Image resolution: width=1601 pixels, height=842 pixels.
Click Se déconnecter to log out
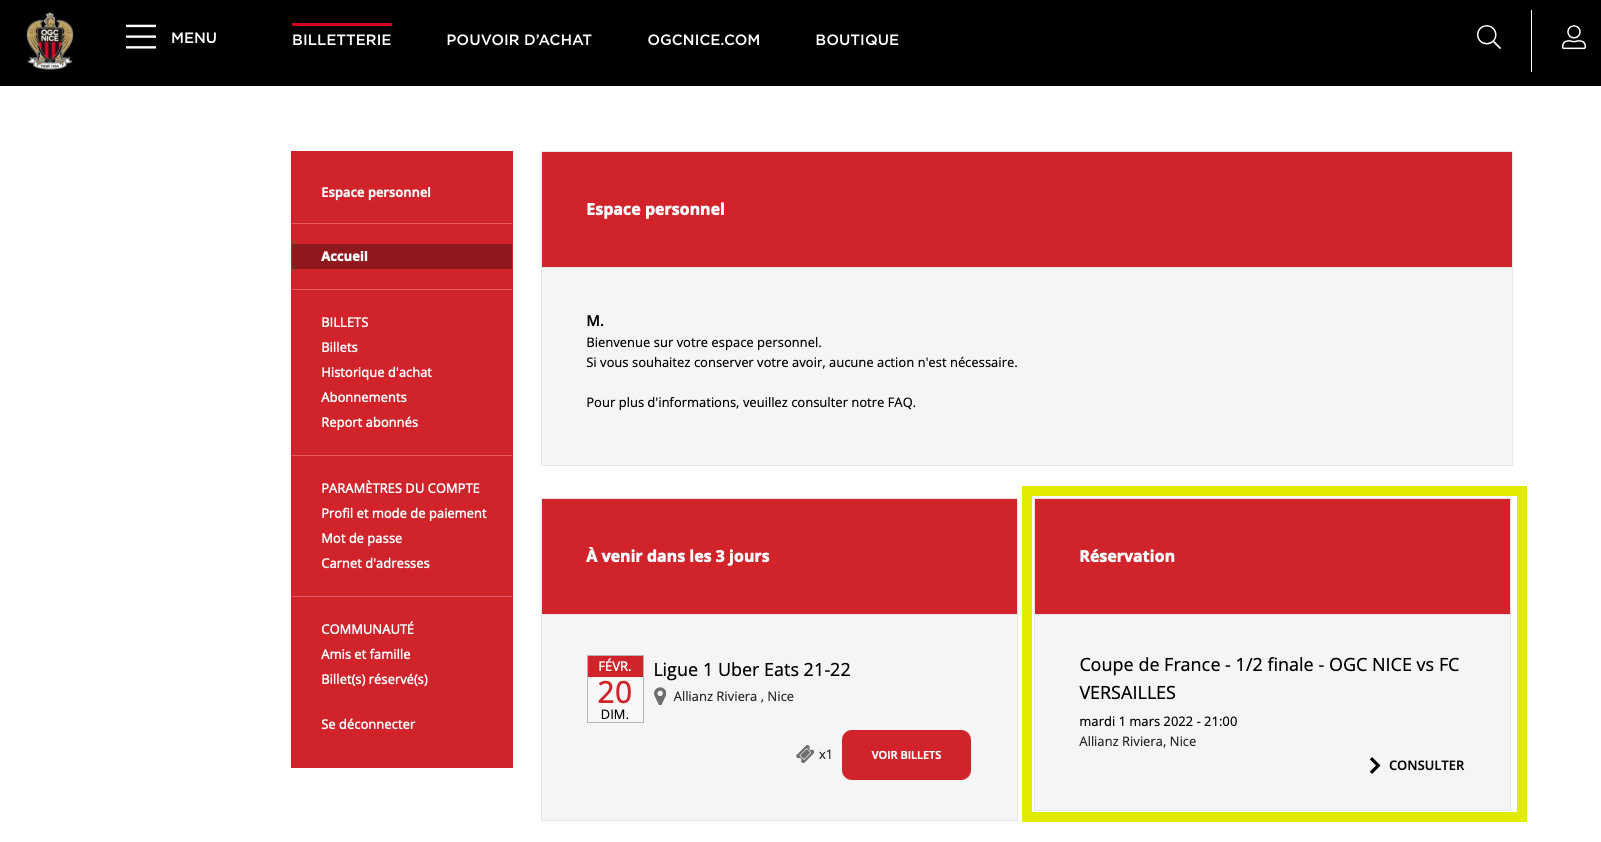click(367, 724)
